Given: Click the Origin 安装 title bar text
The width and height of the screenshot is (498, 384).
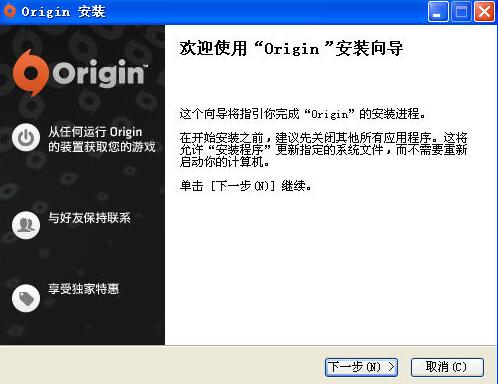Looking at the screenshot, I should click(x=63, y=12).
